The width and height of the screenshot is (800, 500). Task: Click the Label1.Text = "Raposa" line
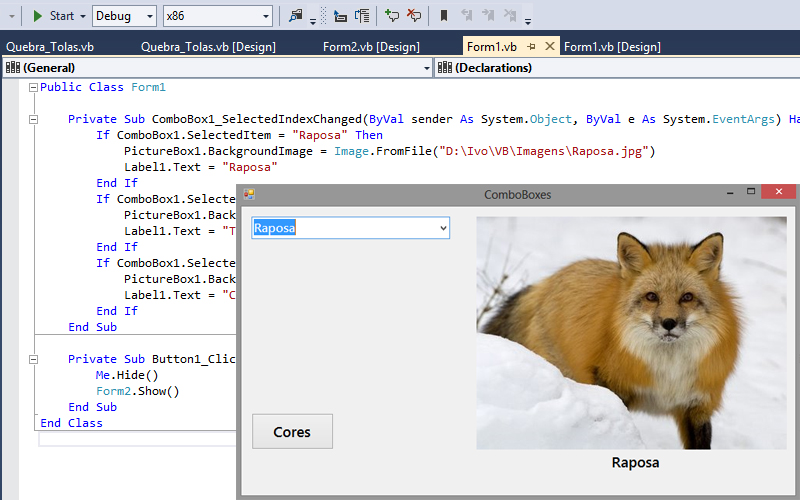click(x=201, y=167)
